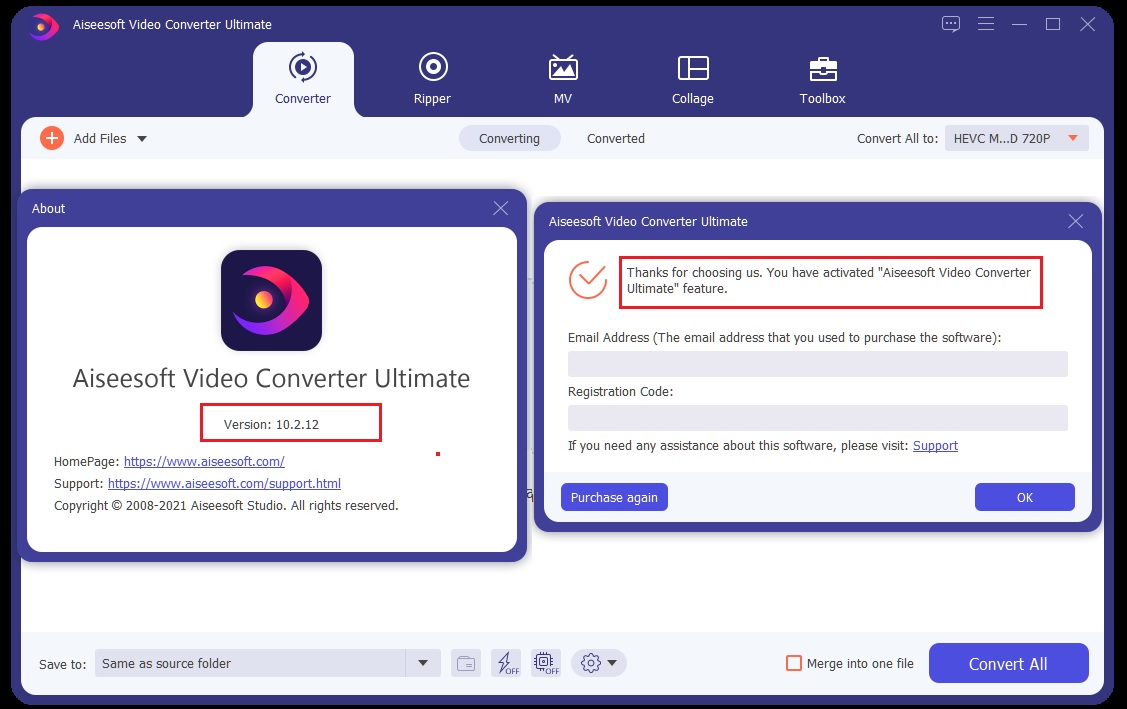Open the Convert All to format dropdown

coord(1016,138)
